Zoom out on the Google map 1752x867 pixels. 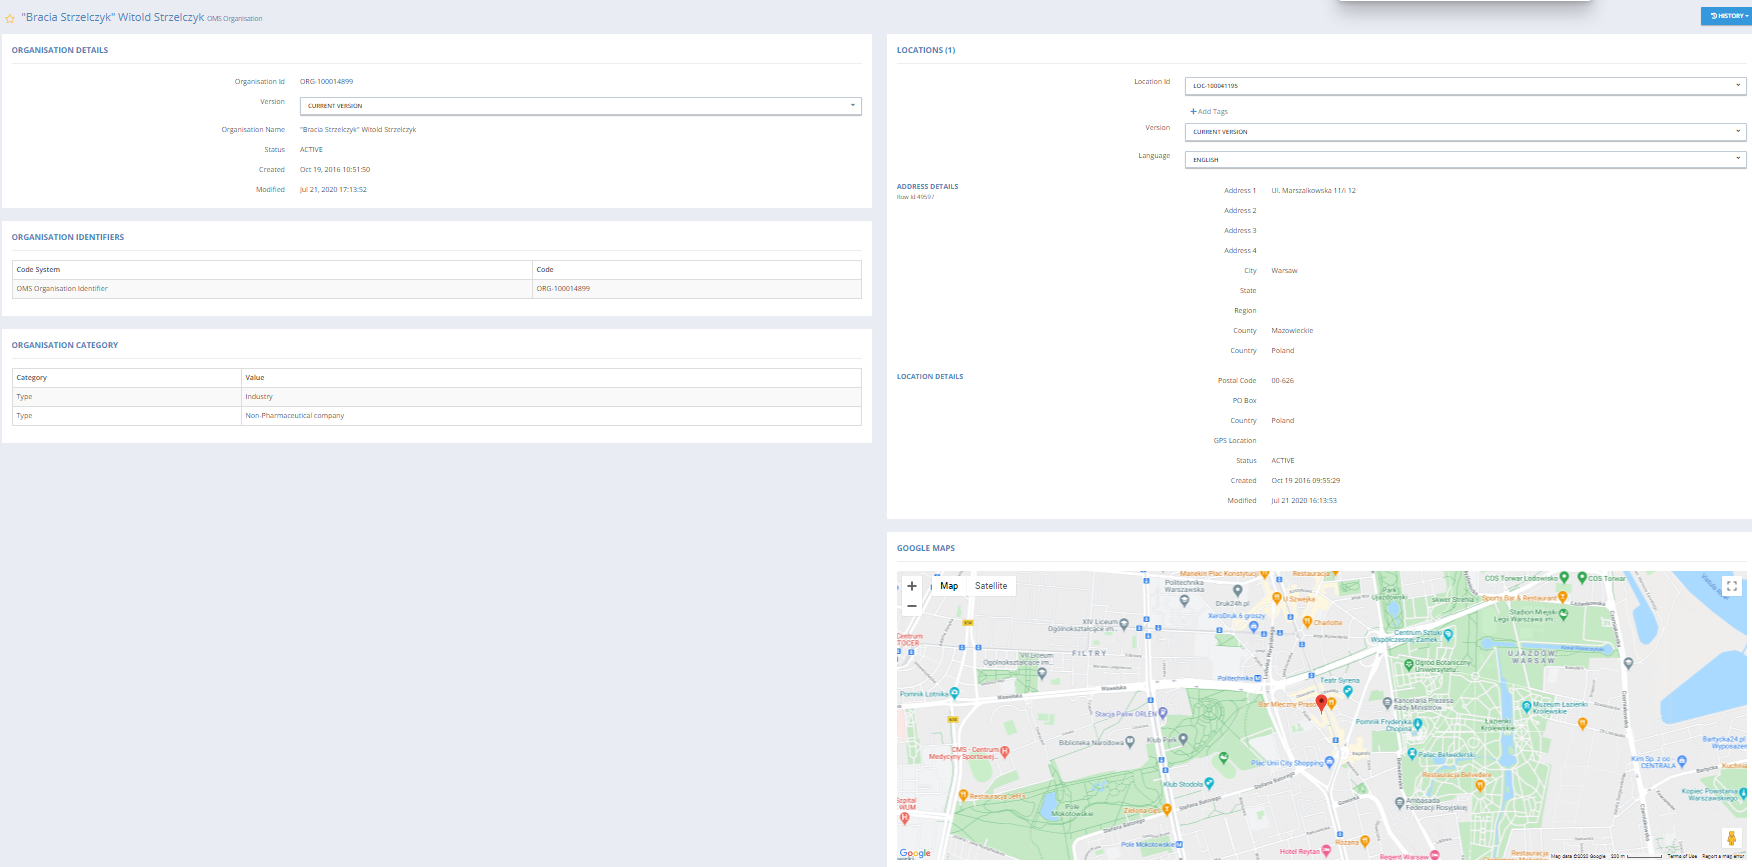(911, 606)
